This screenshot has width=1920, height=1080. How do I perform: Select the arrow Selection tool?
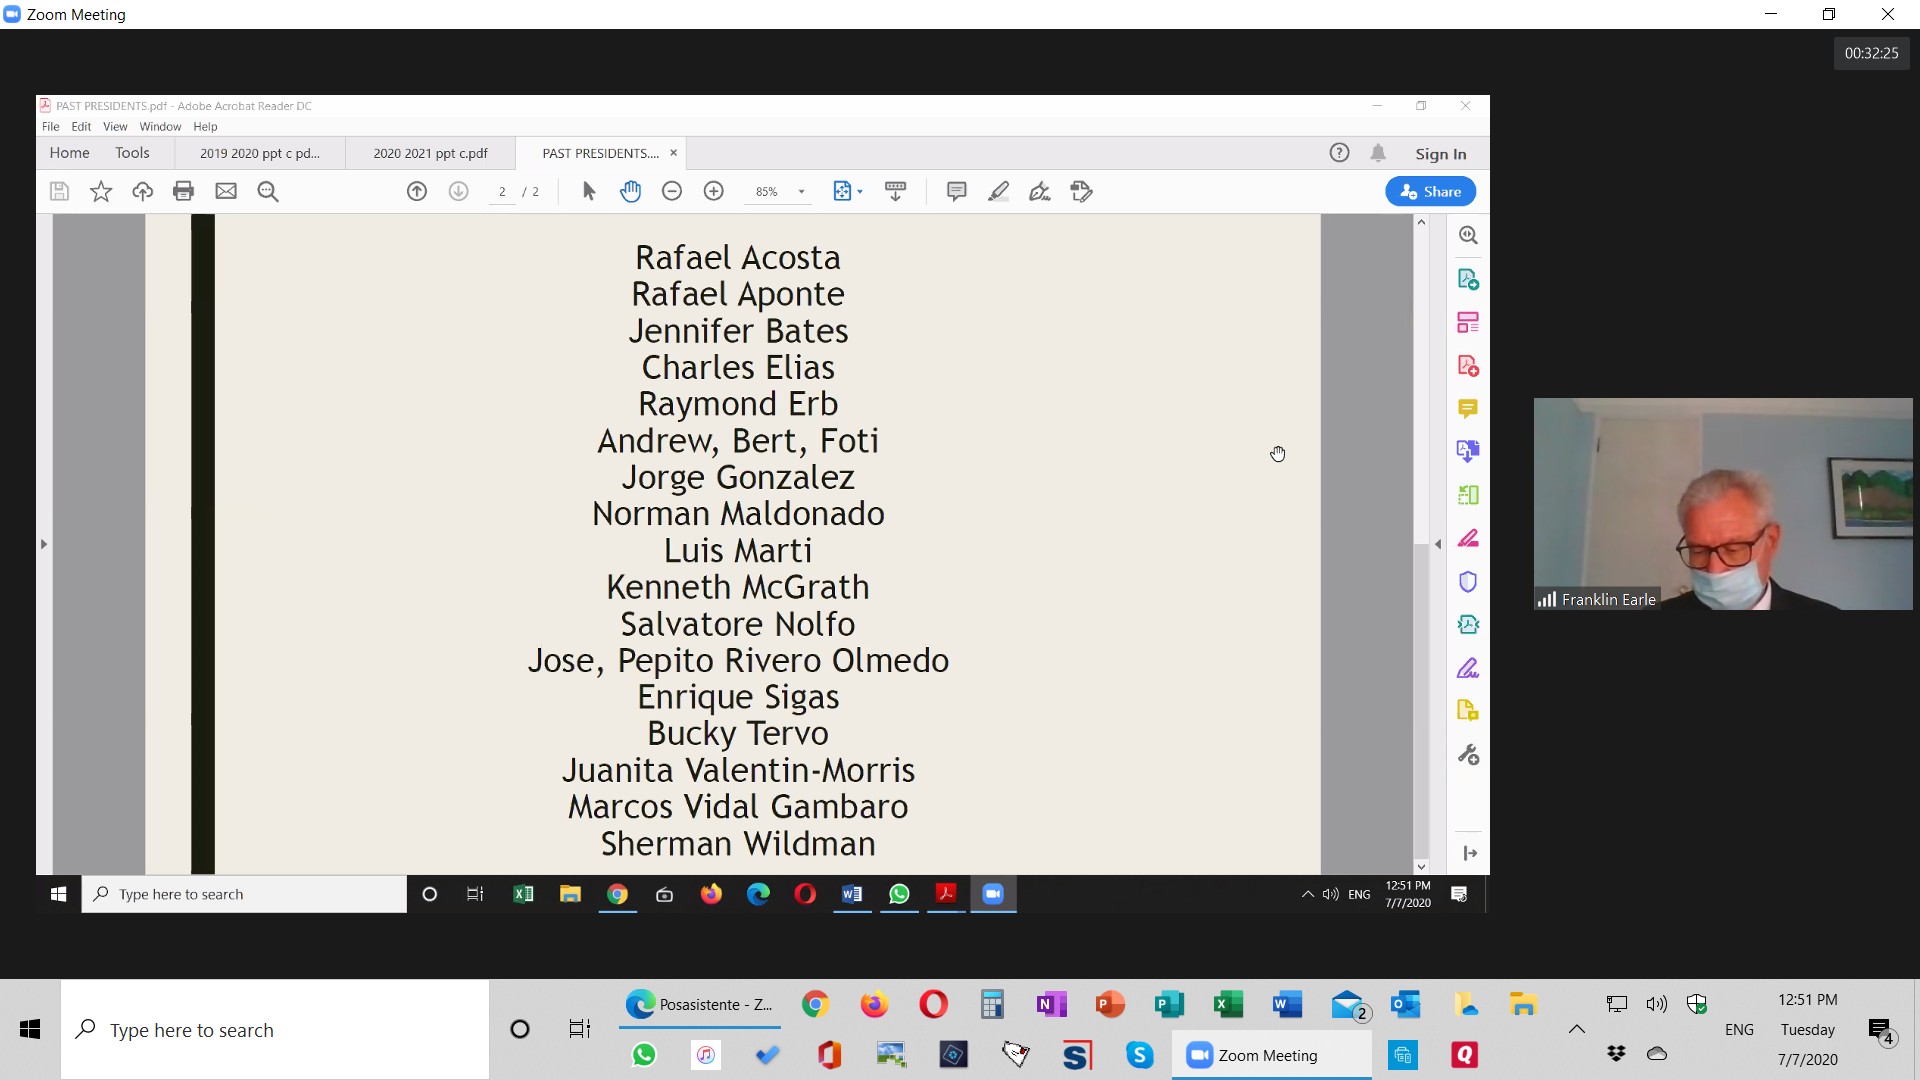point(589,191)
